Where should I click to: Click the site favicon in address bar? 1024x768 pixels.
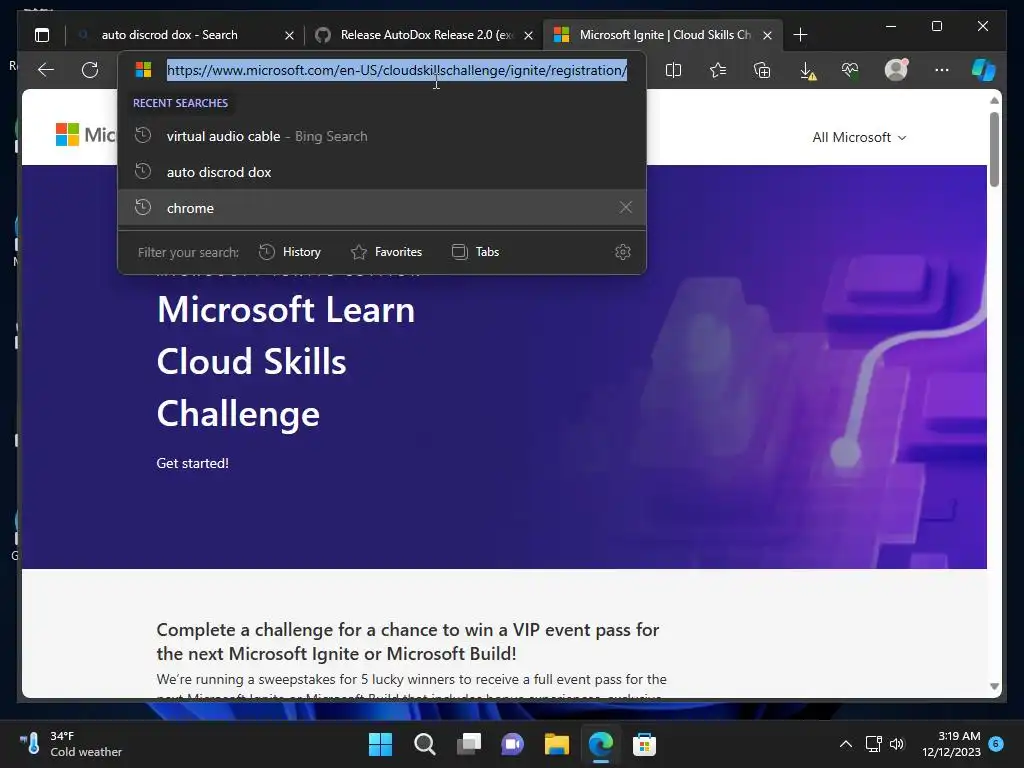pyautogui.click(x=144, y=70)
